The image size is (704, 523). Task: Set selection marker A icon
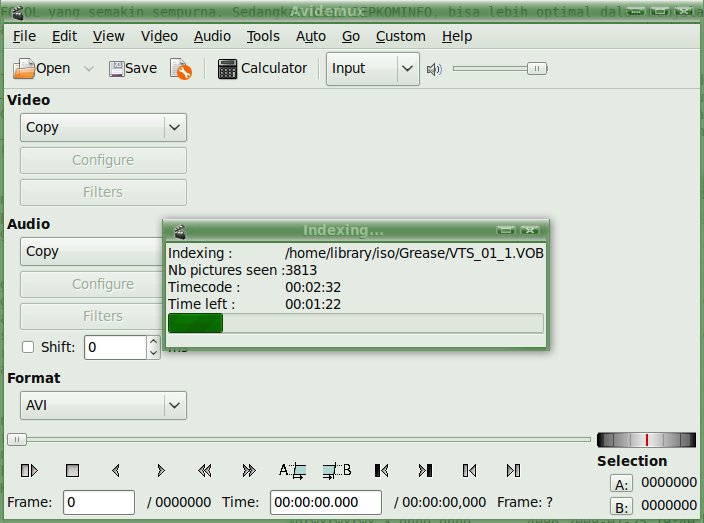tap(293, 470)
